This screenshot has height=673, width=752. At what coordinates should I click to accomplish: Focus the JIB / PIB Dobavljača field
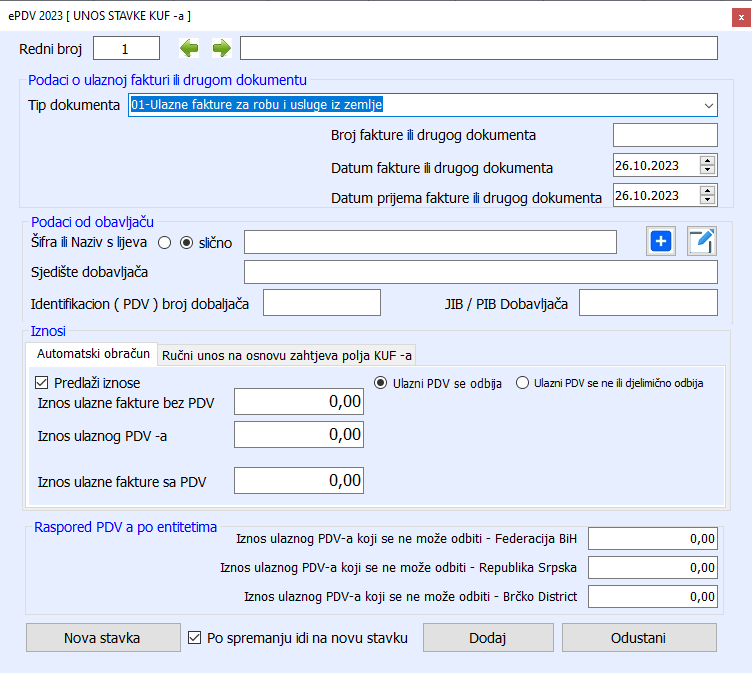648,302
